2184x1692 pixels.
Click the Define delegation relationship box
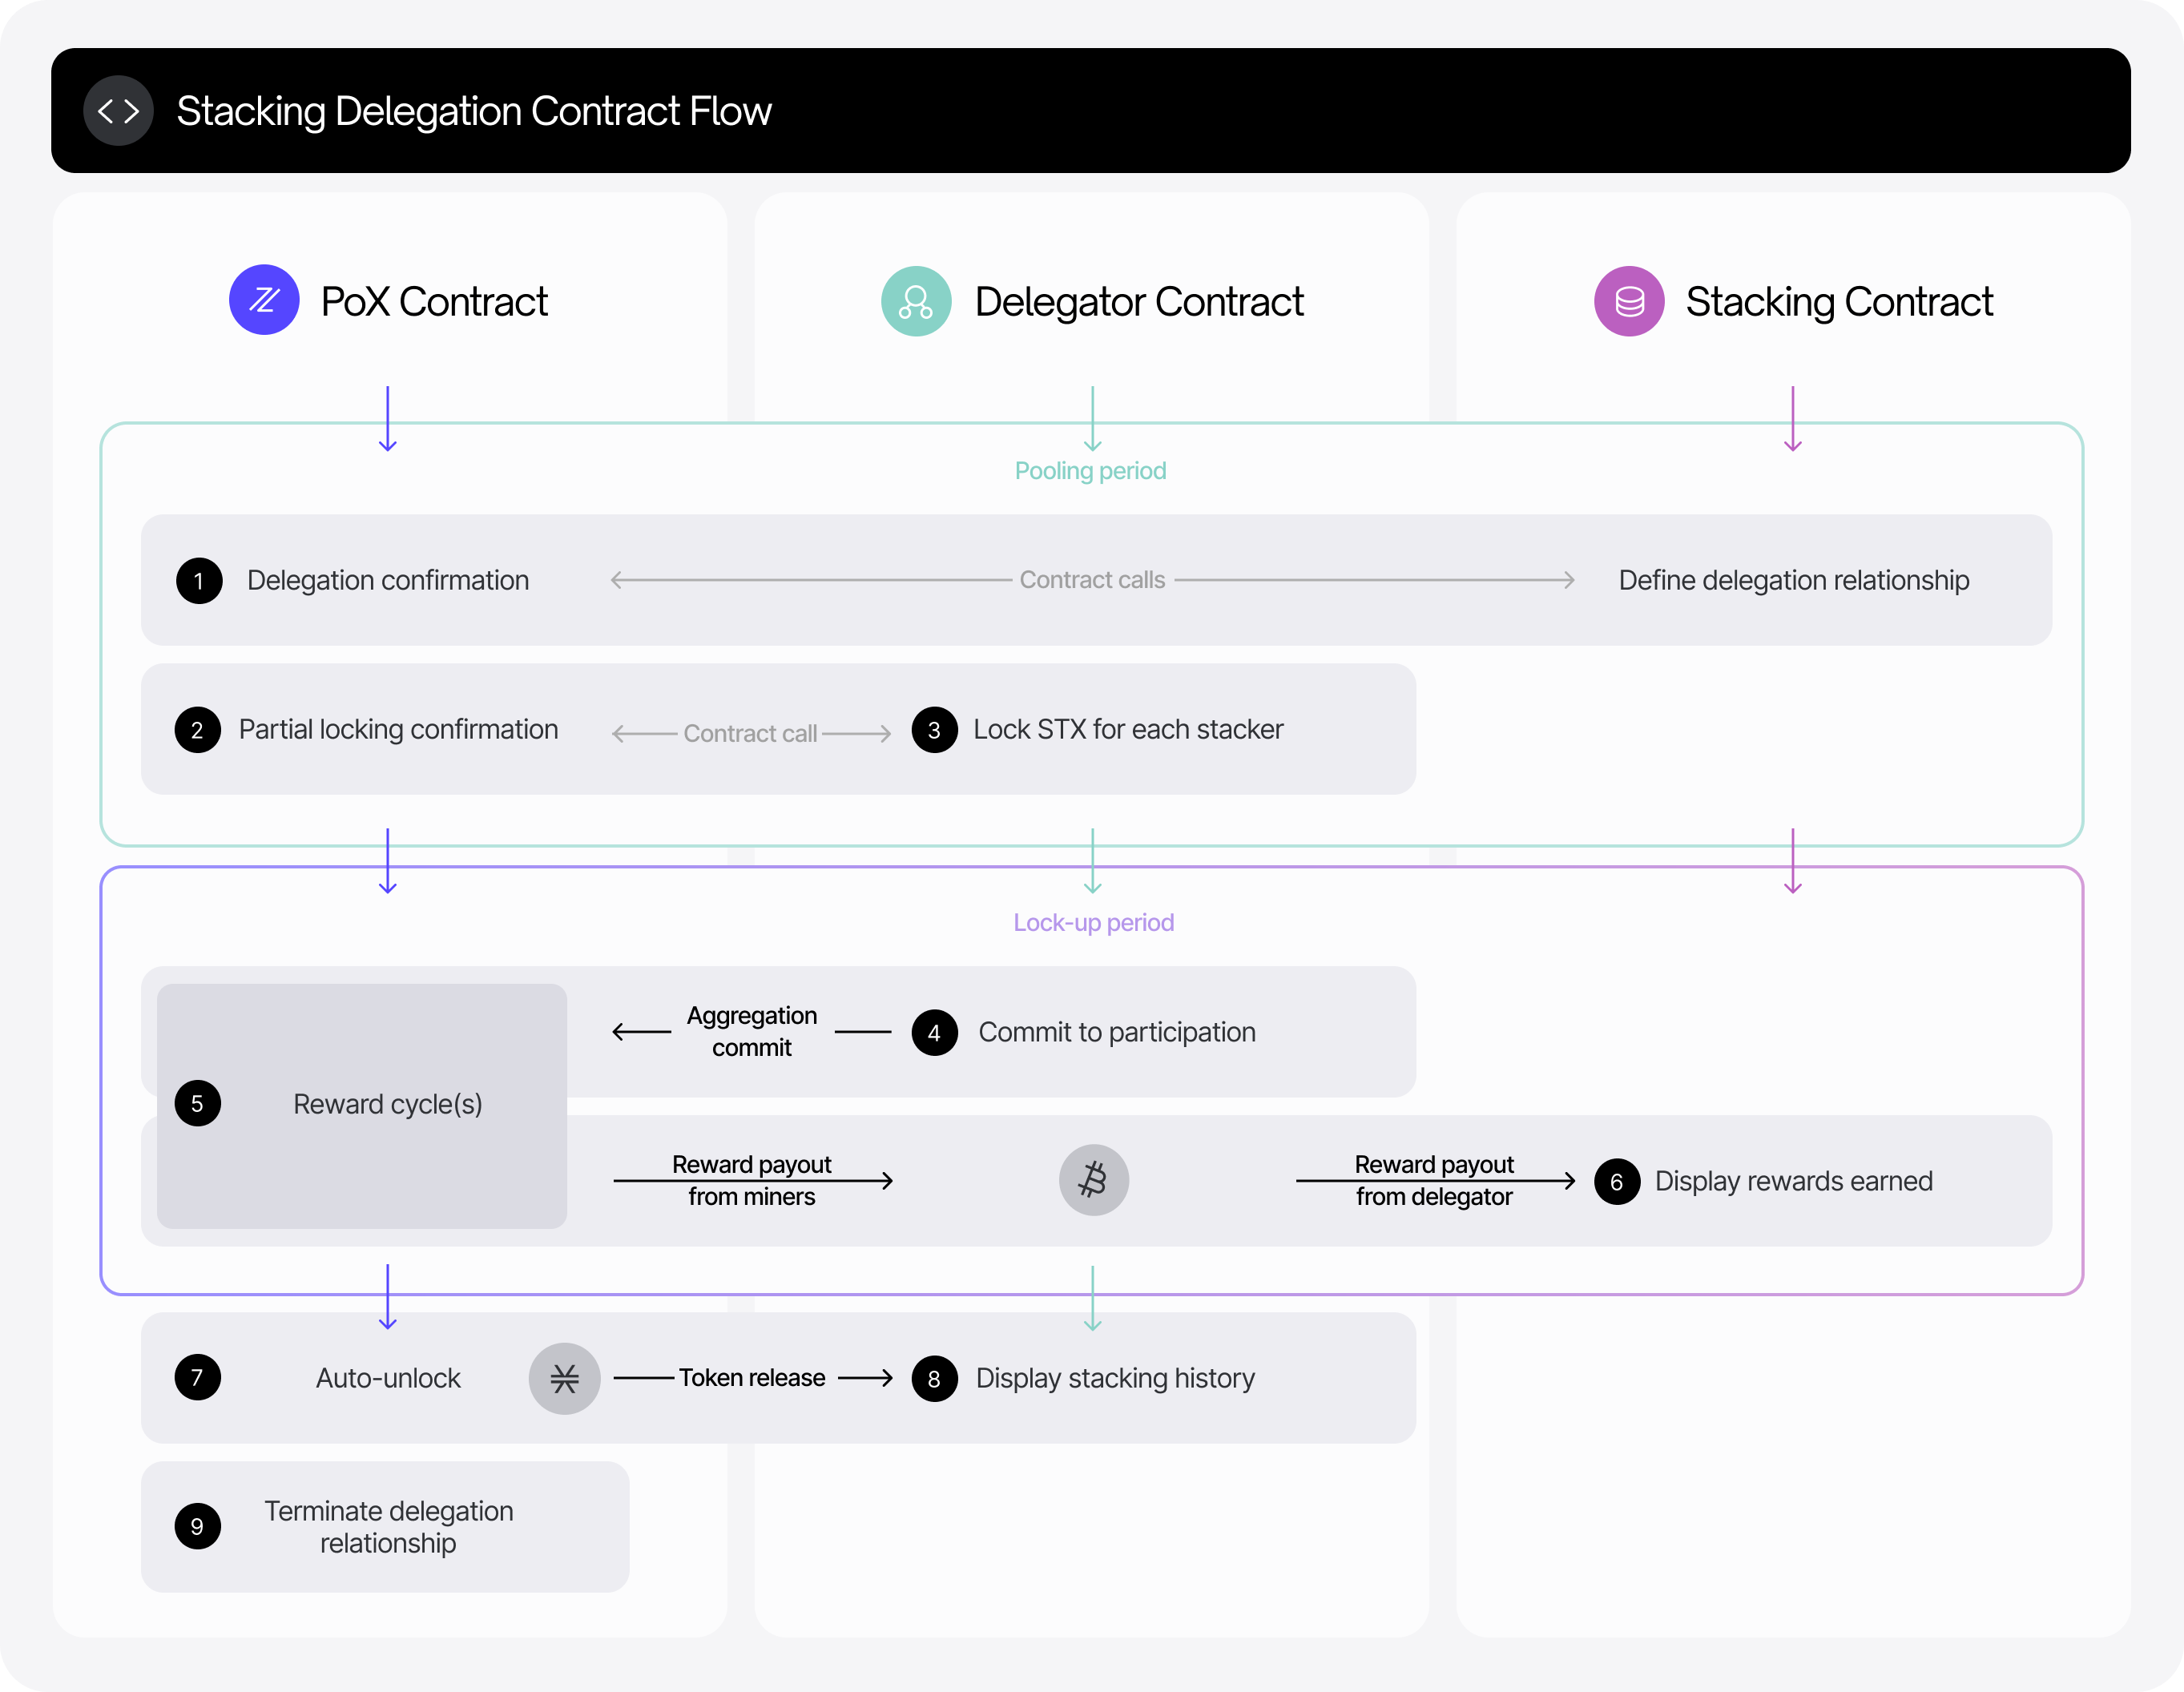1793,580
